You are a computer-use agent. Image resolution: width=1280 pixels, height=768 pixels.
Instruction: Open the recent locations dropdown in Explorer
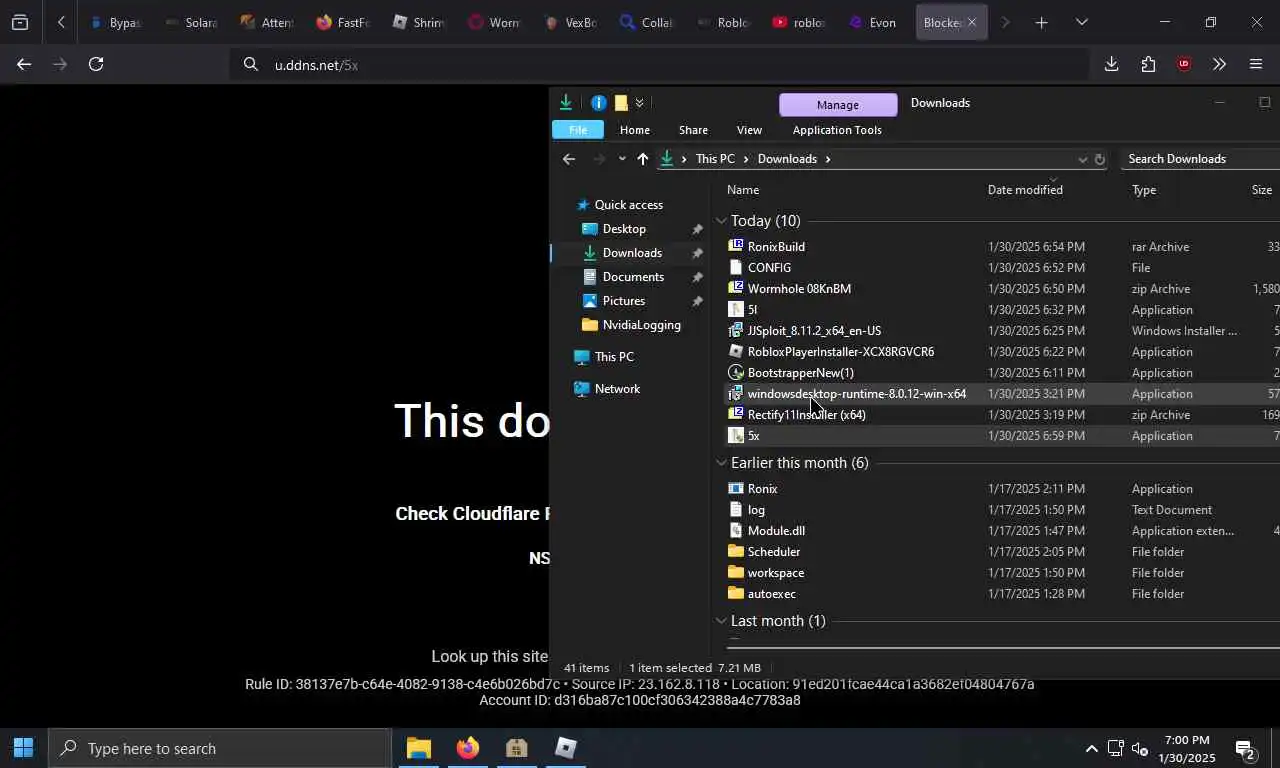[622, 159]
